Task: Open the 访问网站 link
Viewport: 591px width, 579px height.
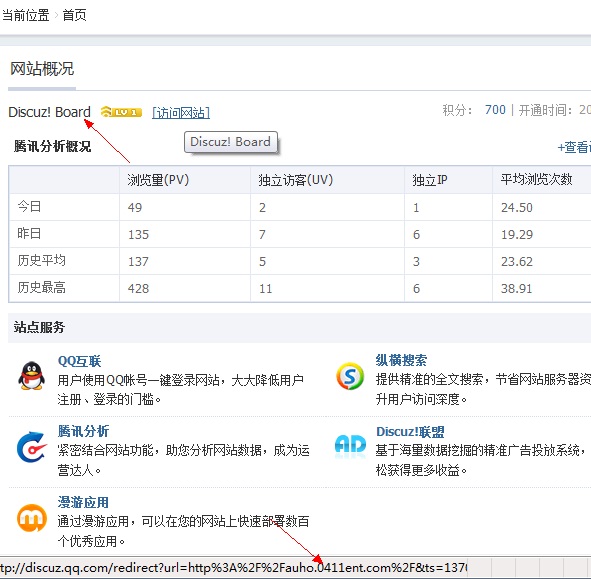Action: [x=181, y=113]
